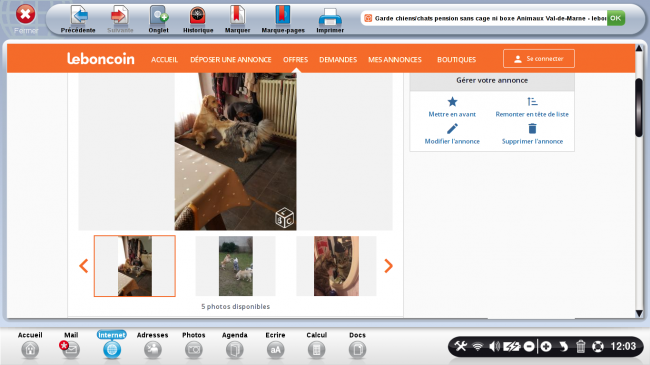The height and width of the screenshot is (365, 650).
Task: Open the Mail app in the dock
Action: tap(70, 345)
